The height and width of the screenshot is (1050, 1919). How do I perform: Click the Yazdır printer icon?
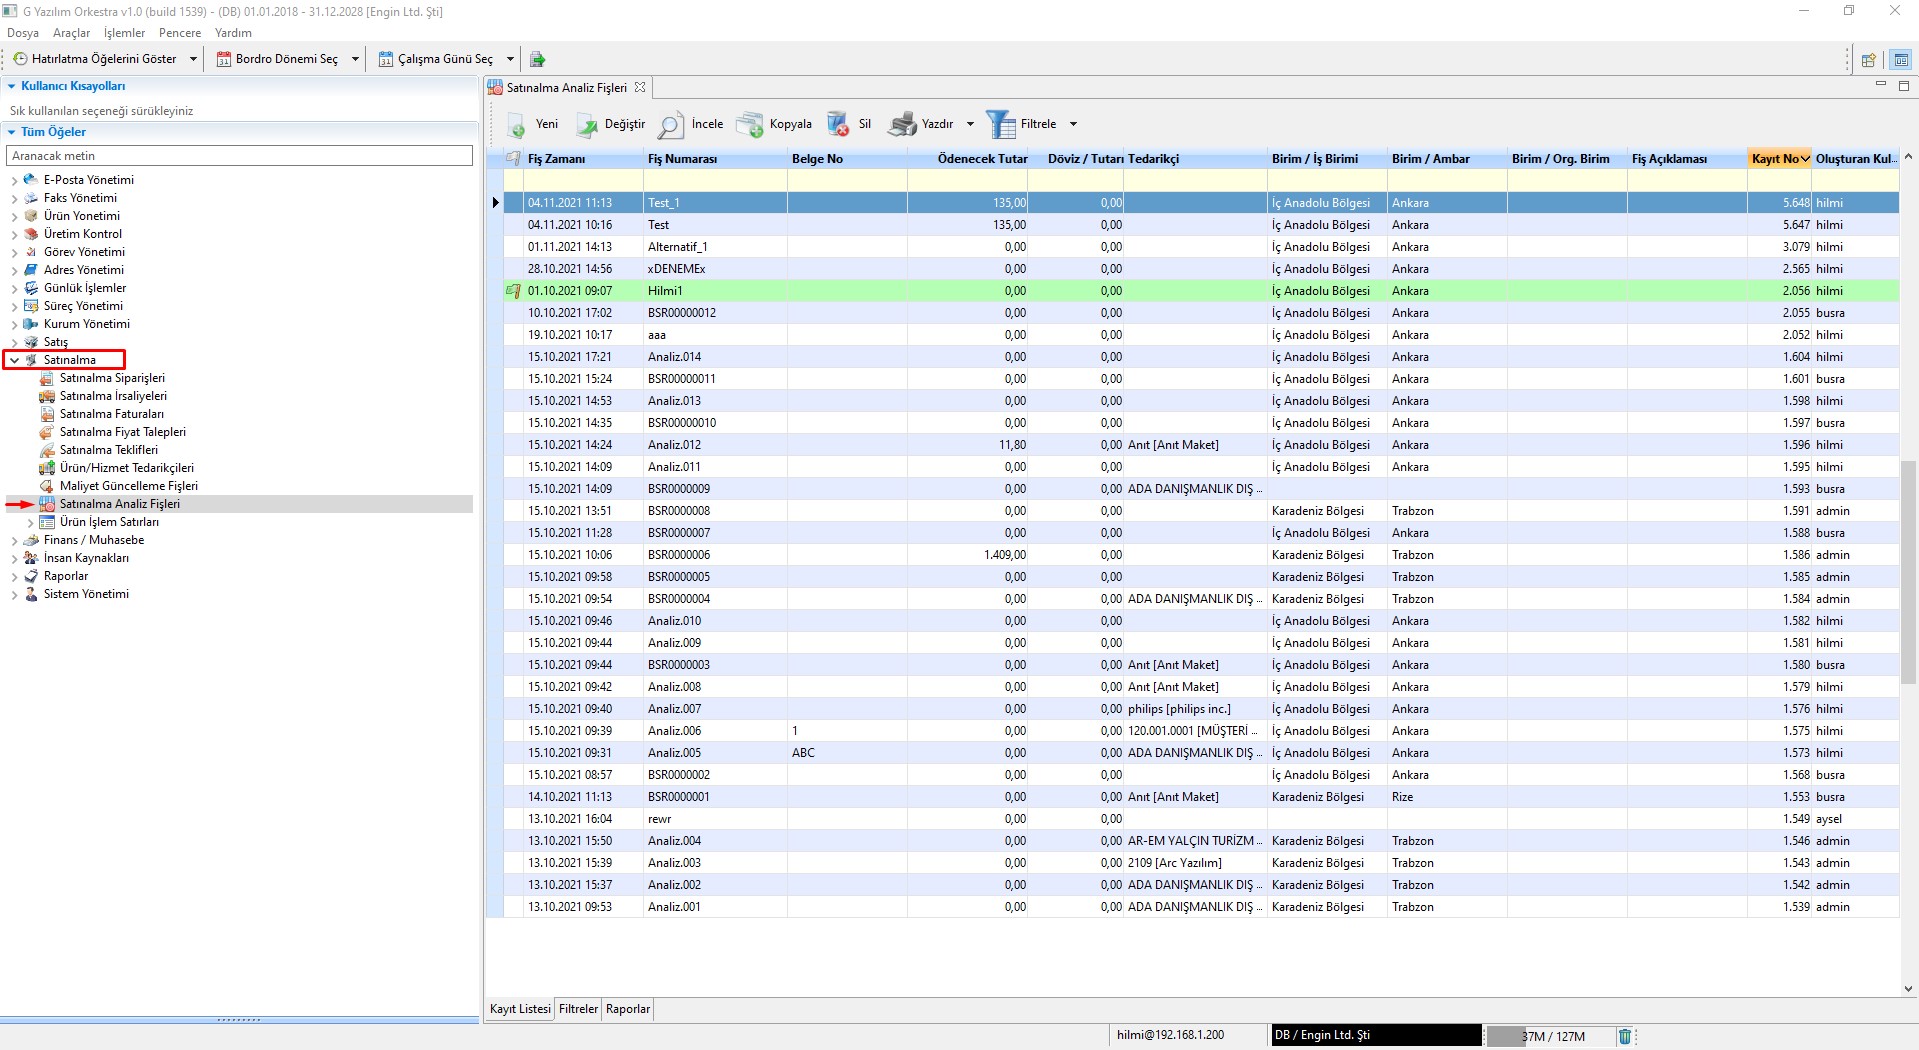[x=903, y=125]
